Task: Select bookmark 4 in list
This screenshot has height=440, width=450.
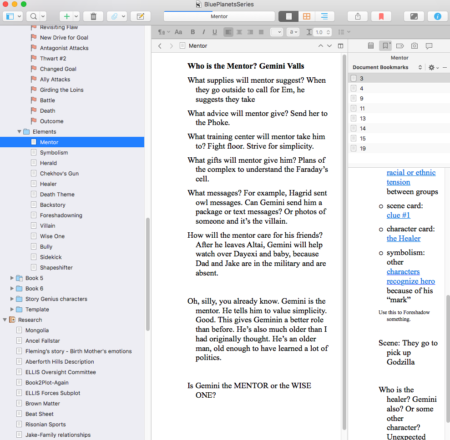Action: (x=399, y=88)
